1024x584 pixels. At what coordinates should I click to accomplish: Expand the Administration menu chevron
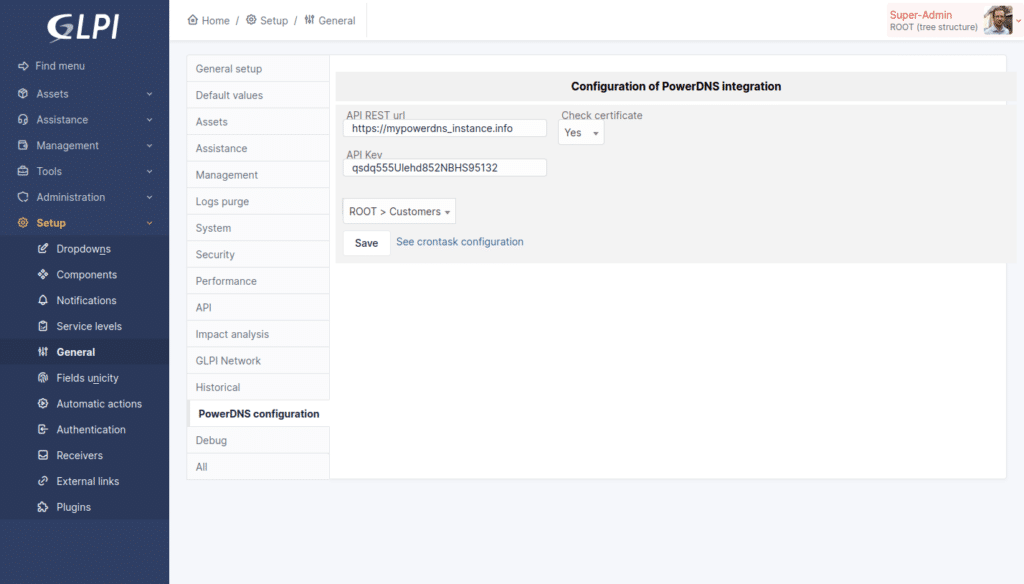pyautogui.click(x=150, y=197)
